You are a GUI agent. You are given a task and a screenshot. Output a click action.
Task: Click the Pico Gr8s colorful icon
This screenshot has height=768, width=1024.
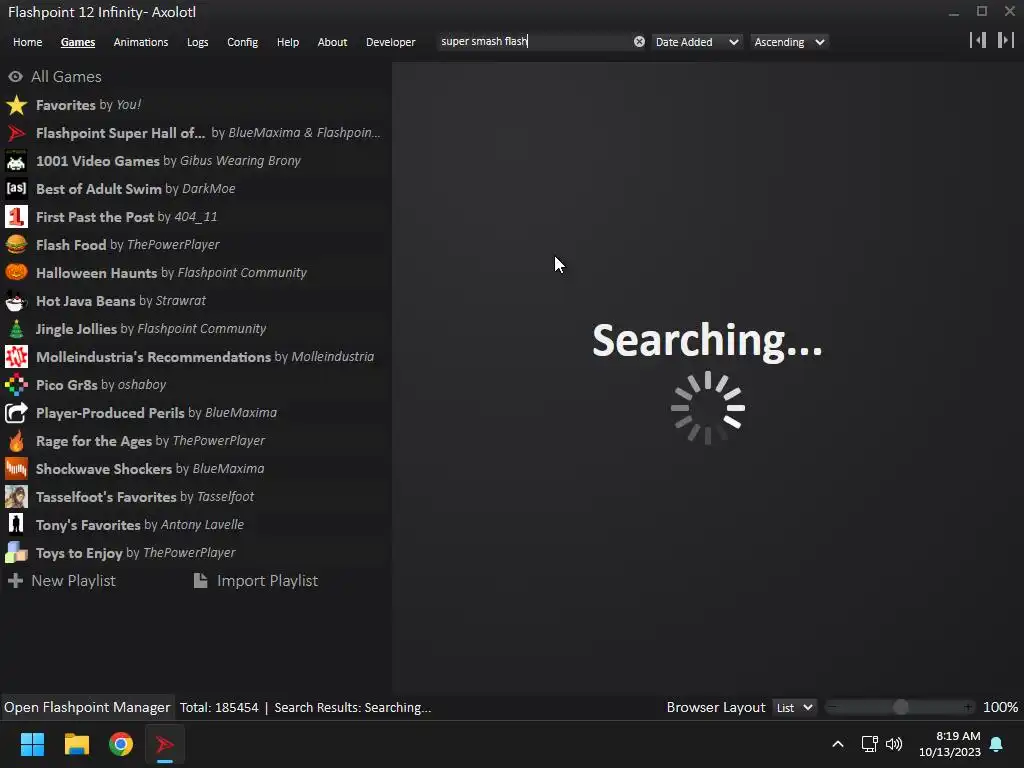pyautogui.click(x=16, y=385)
